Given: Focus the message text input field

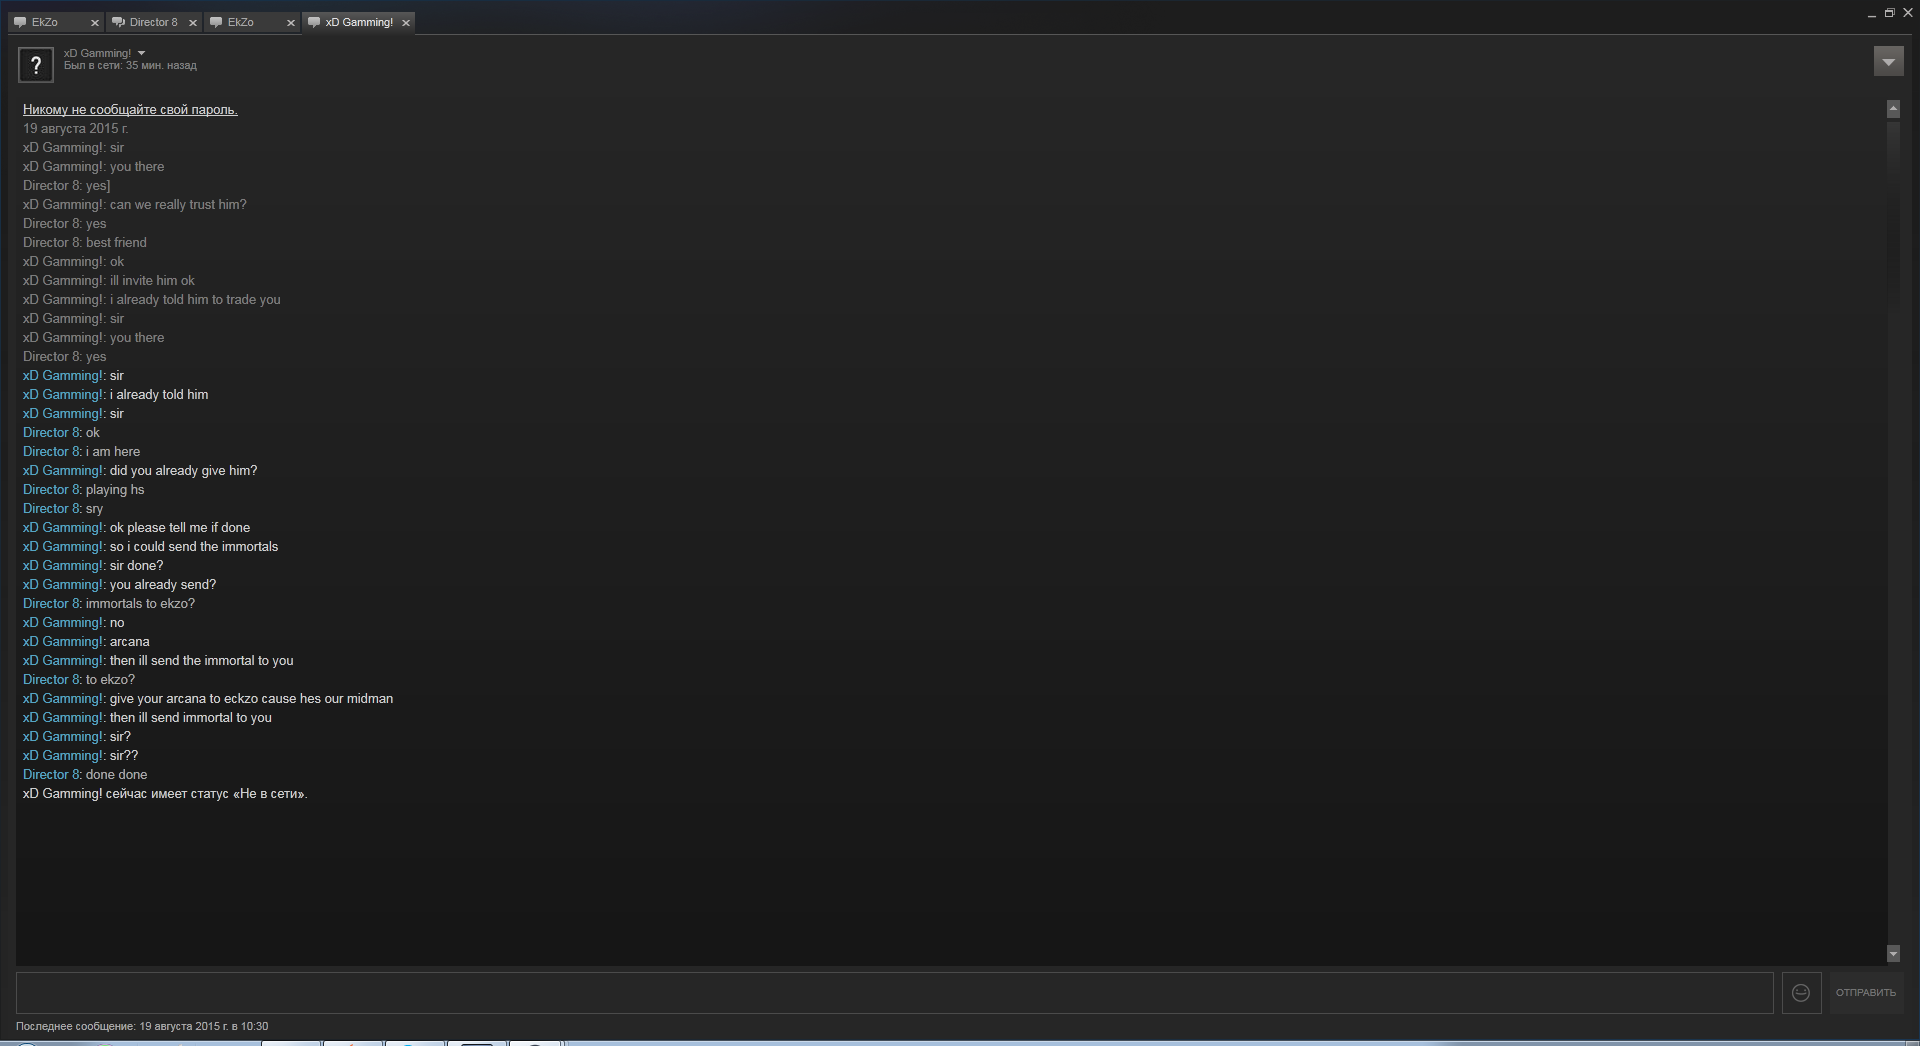Looking at the screenshot, I should (894, 993).
